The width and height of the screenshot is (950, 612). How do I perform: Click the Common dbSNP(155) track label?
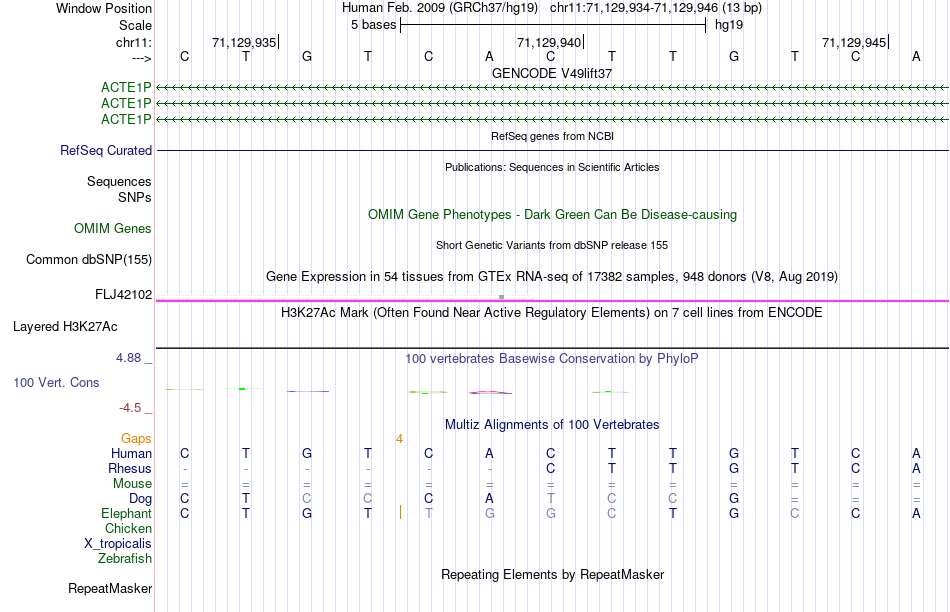pyautogui.click(x=88, y=259)
